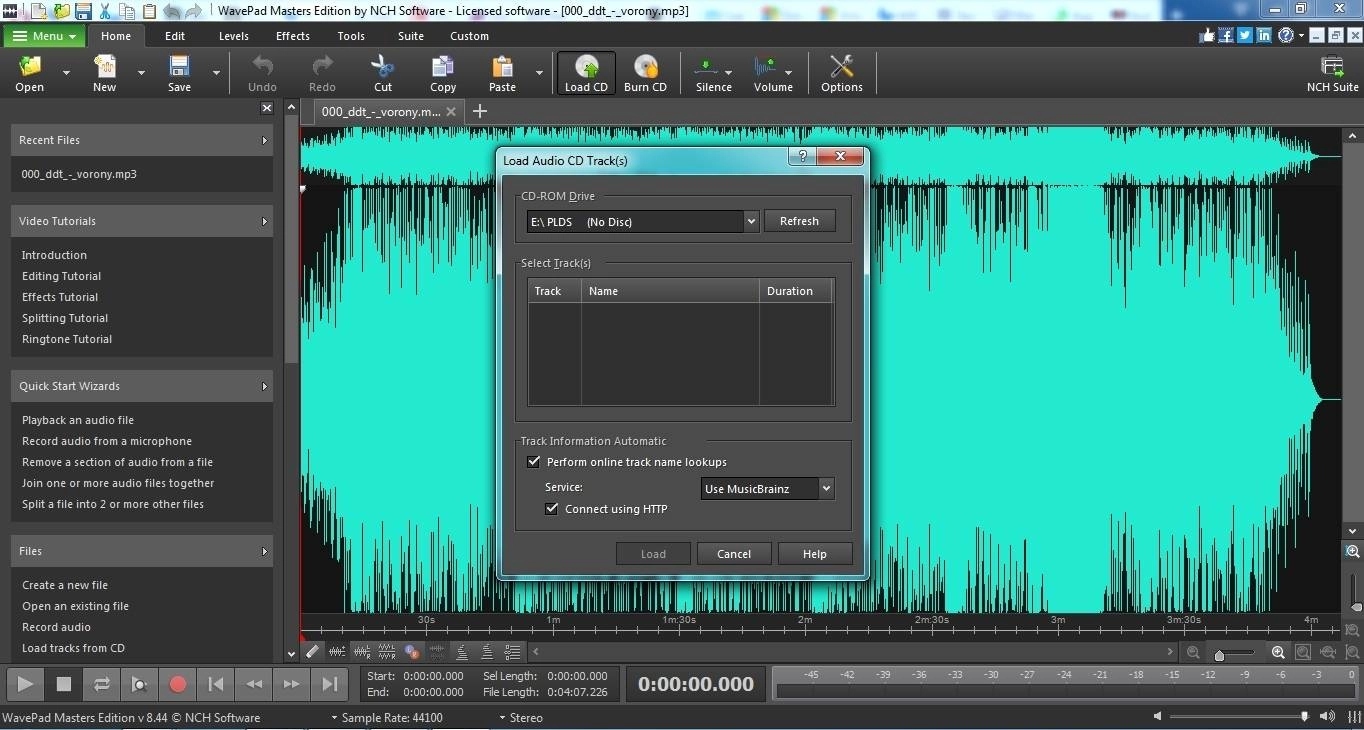Click the Burn CD icon
The height and width of the screenshot is (730, 1364).
[645, 67]
